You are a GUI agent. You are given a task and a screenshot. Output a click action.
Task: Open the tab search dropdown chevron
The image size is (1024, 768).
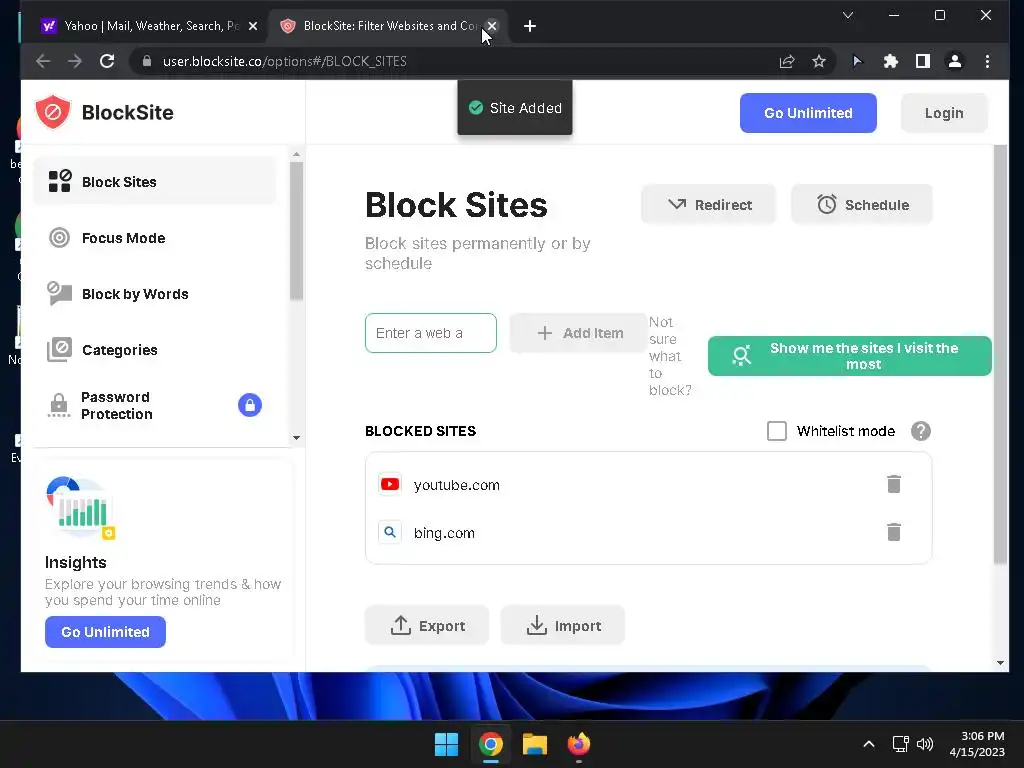[848, 15]
